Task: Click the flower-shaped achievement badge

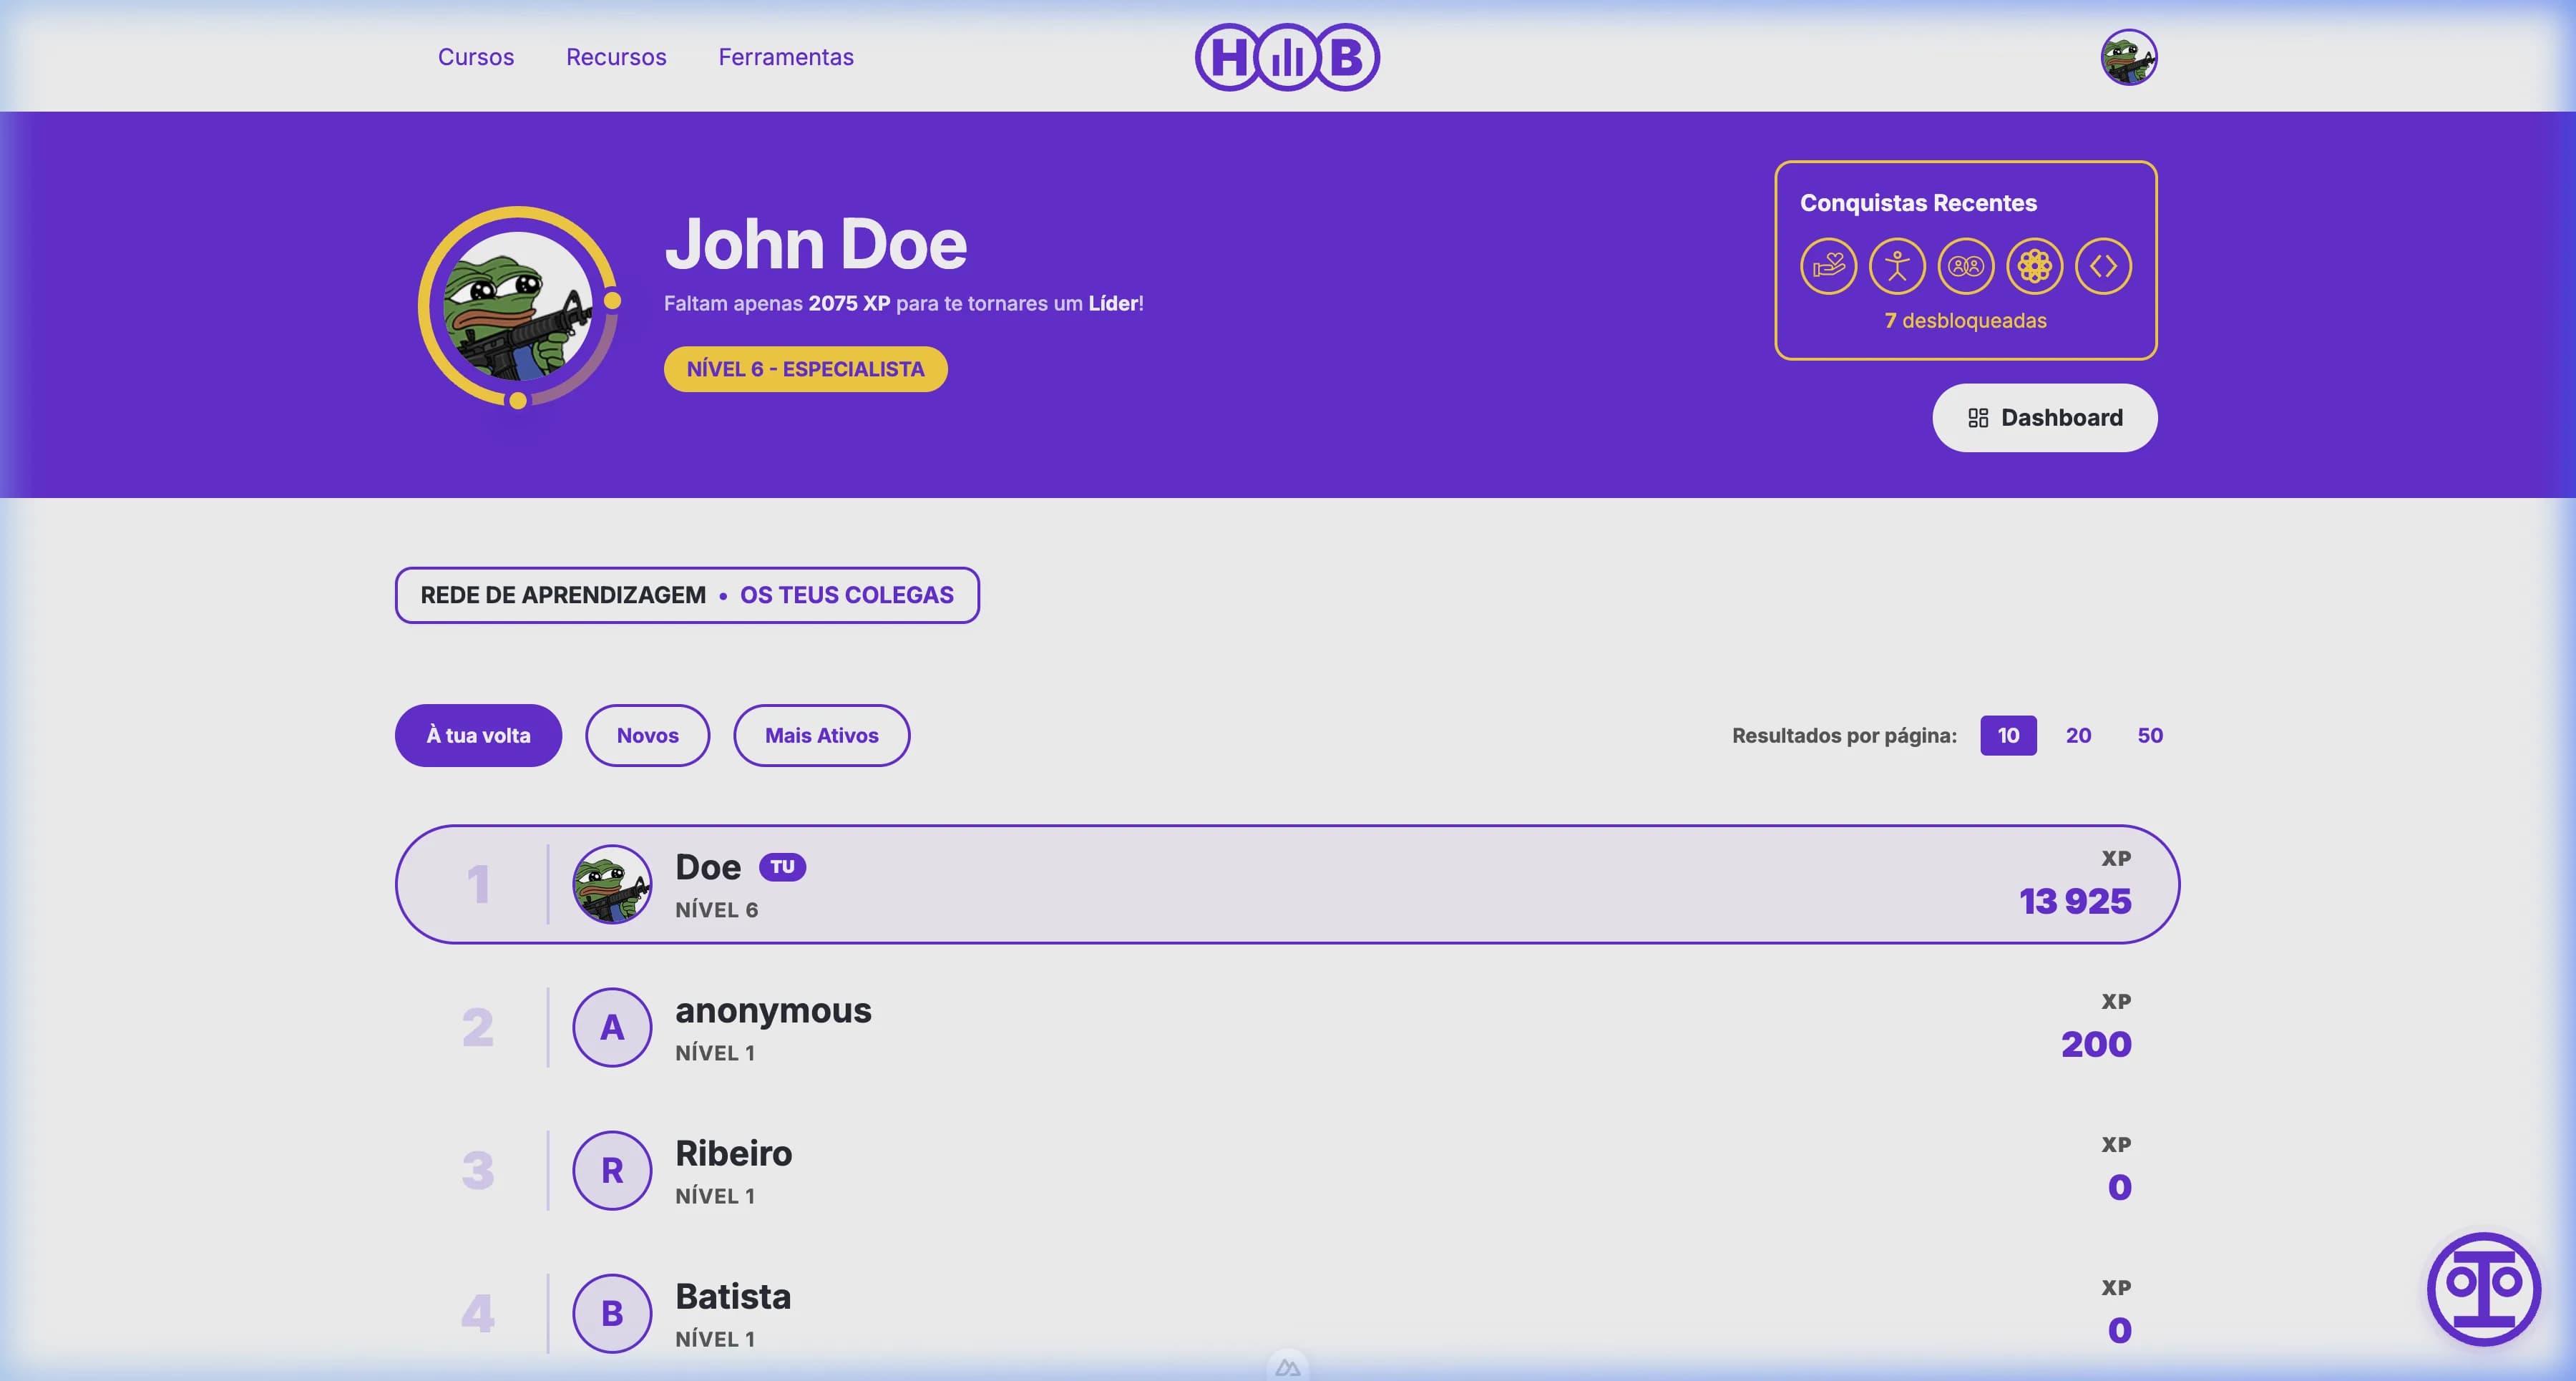Action: 2035,266
